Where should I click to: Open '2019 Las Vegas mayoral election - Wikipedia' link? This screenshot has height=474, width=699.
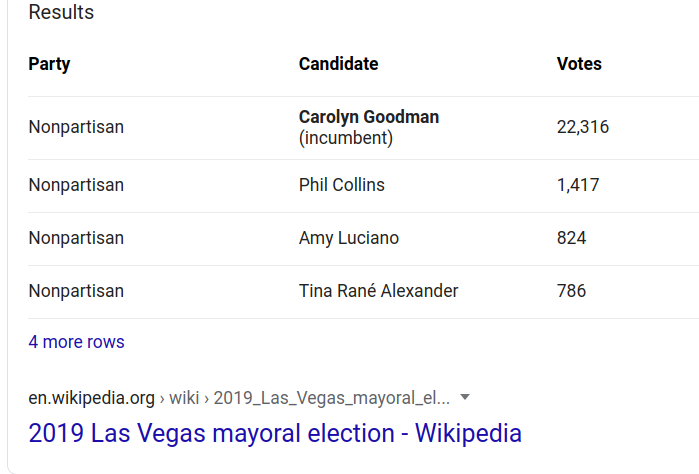click(275, 433)
